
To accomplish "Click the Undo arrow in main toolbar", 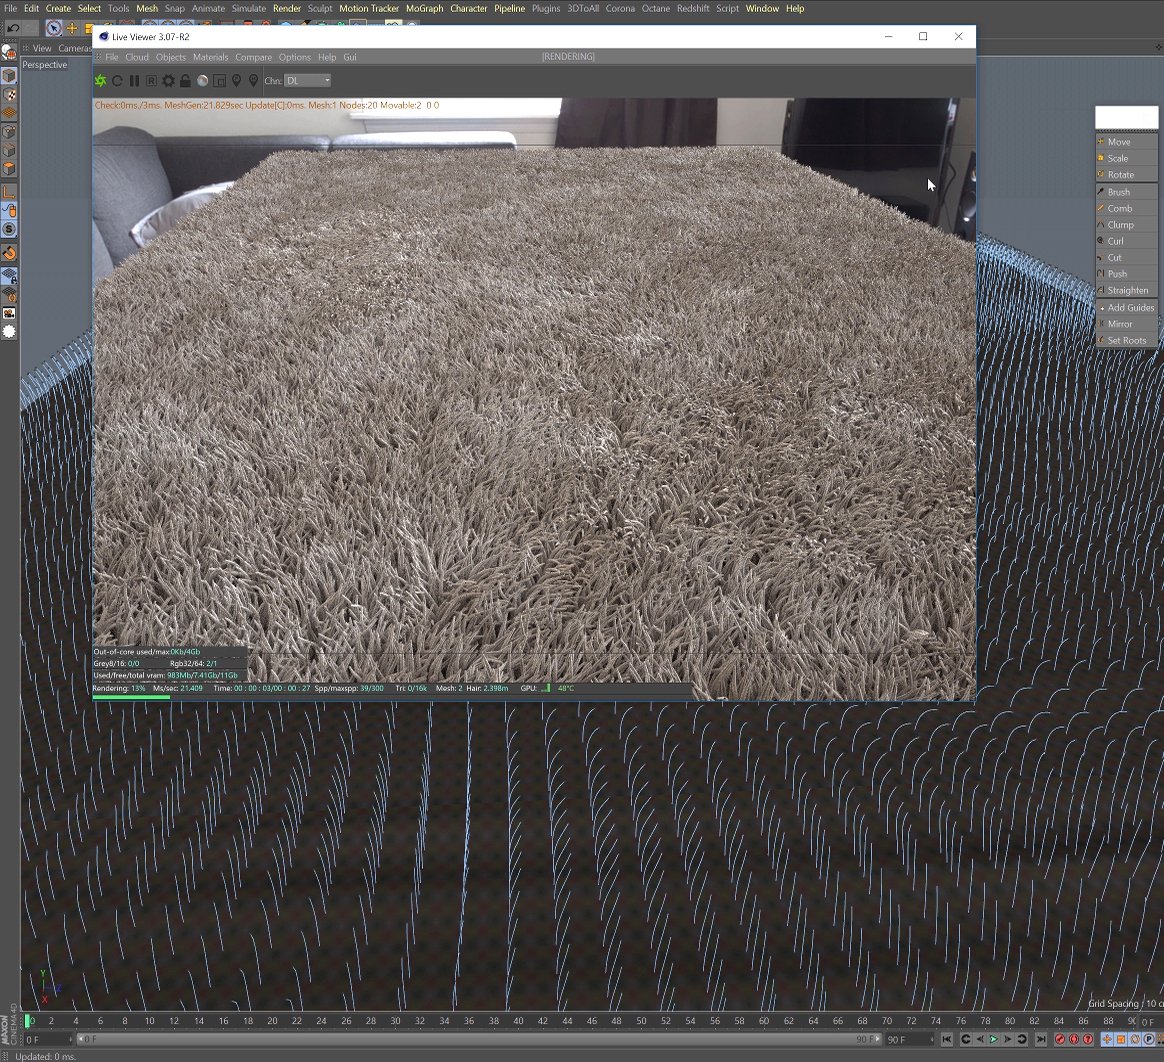I will [x=13, y=28].
